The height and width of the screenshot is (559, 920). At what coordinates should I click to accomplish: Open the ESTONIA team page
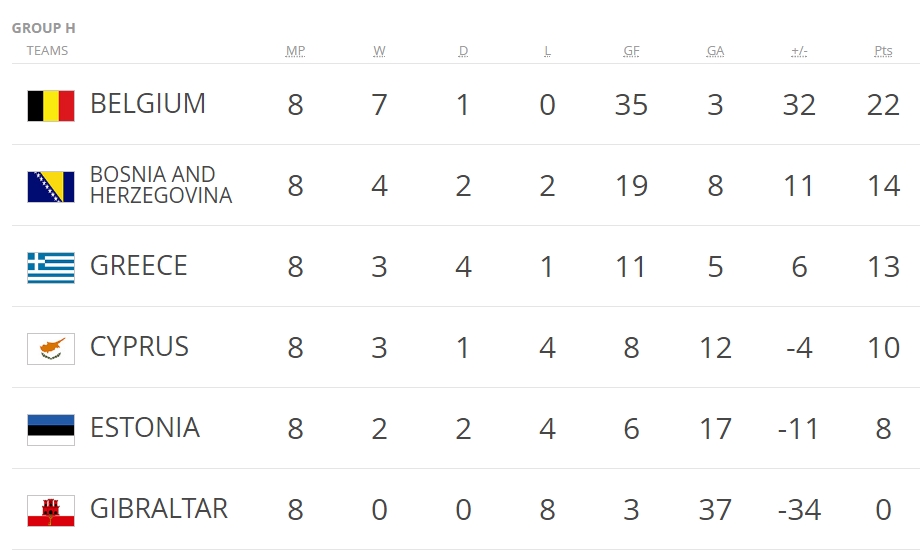(x=145, y=428)
